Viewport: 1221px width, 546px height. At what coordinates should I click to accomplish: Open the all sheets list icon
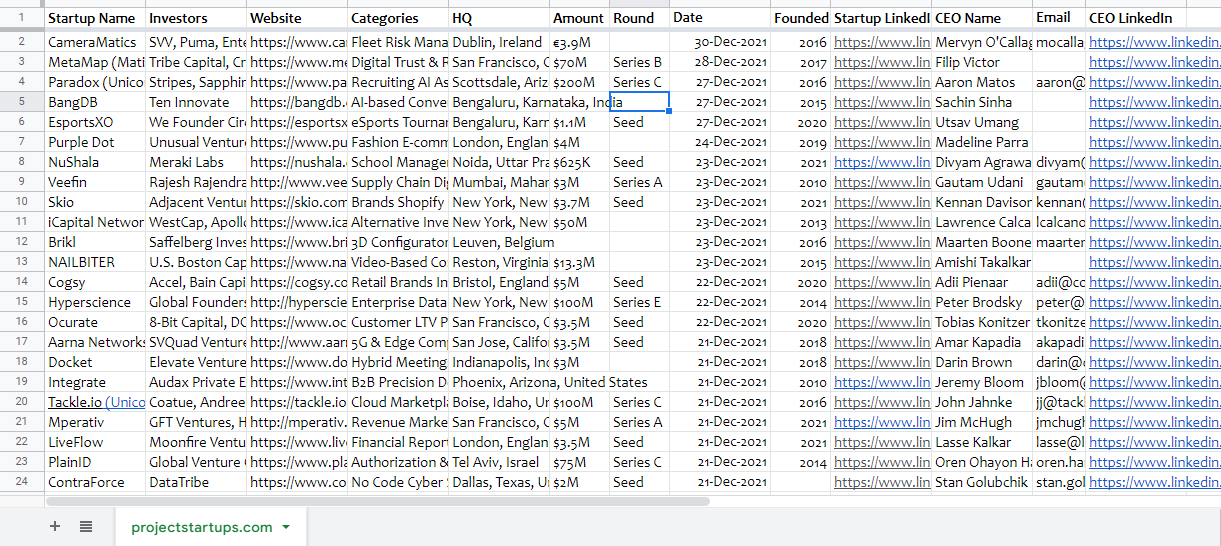tap(86, 527)
